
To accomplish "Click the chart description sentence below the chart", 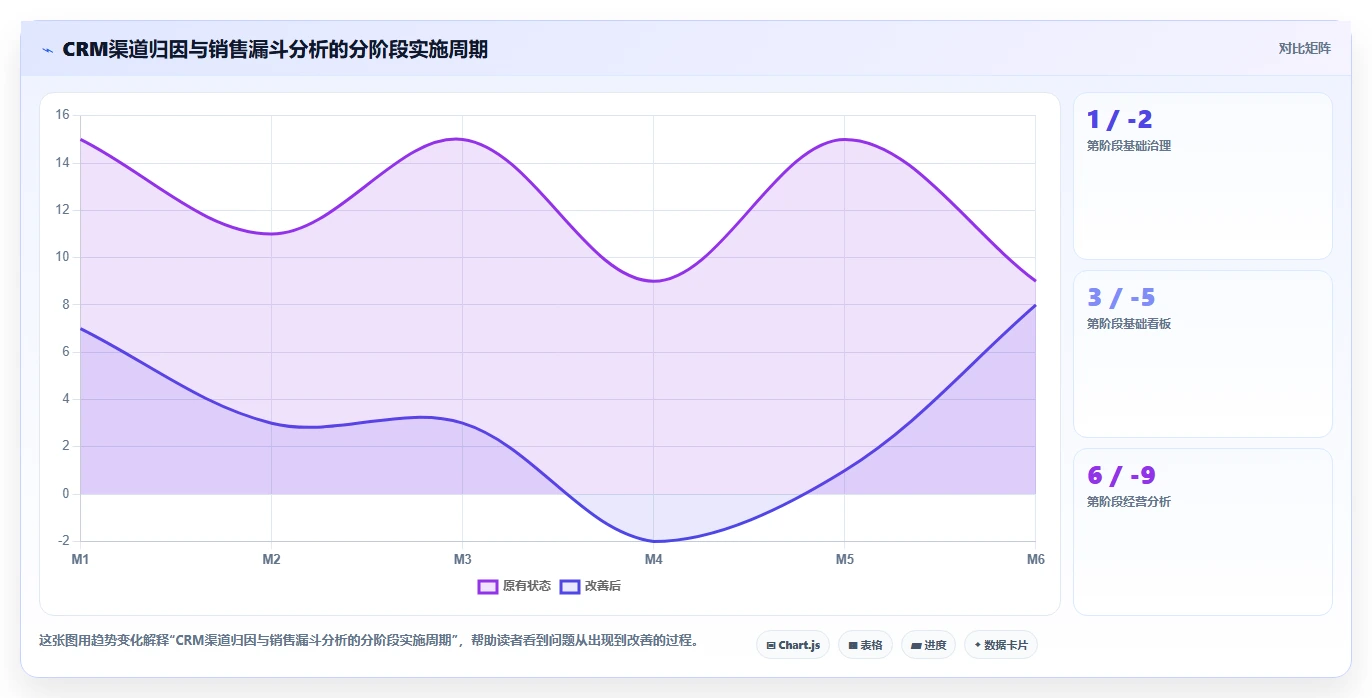I will pyautogui.click(x=369, y=640).
